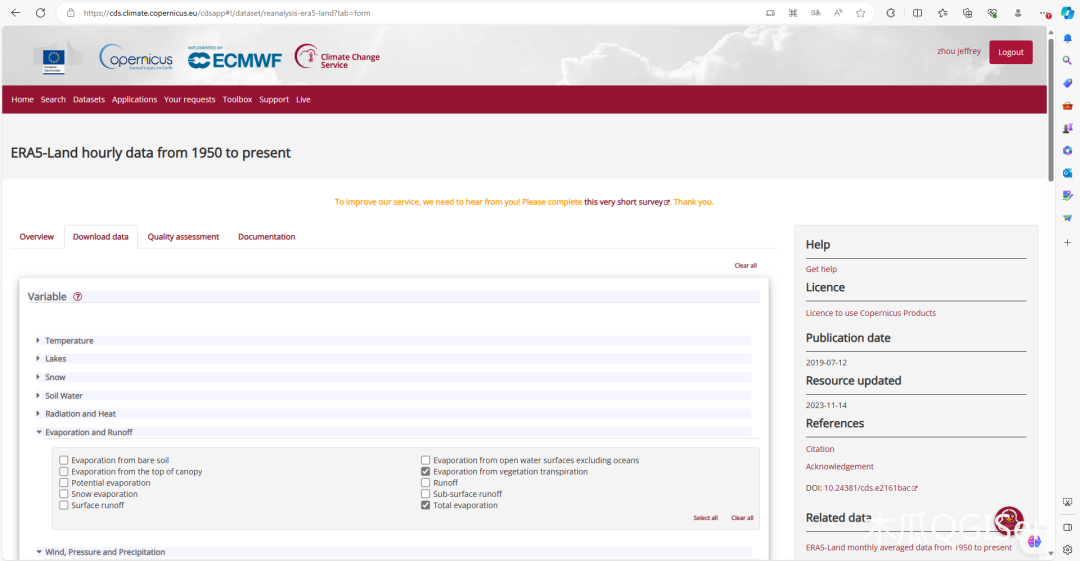Open the settings and more ellipsis menu
1080x561 pixels.
pos(1045,12)
